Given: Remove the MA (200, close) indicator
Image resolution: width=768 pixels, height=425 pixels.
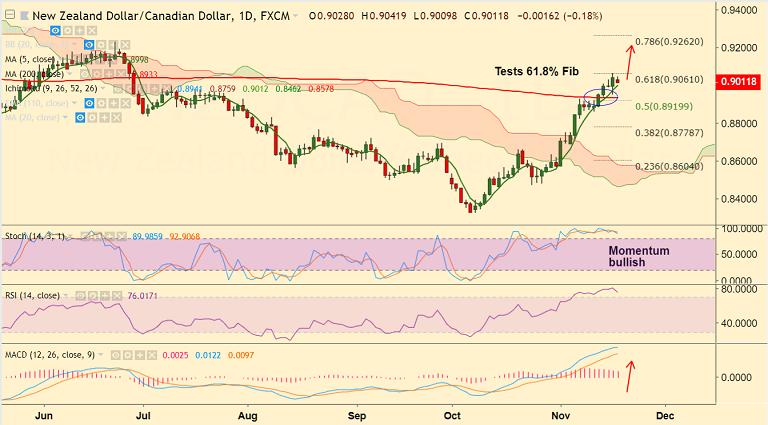Looking at the screenshot, I should click(121, 74).
